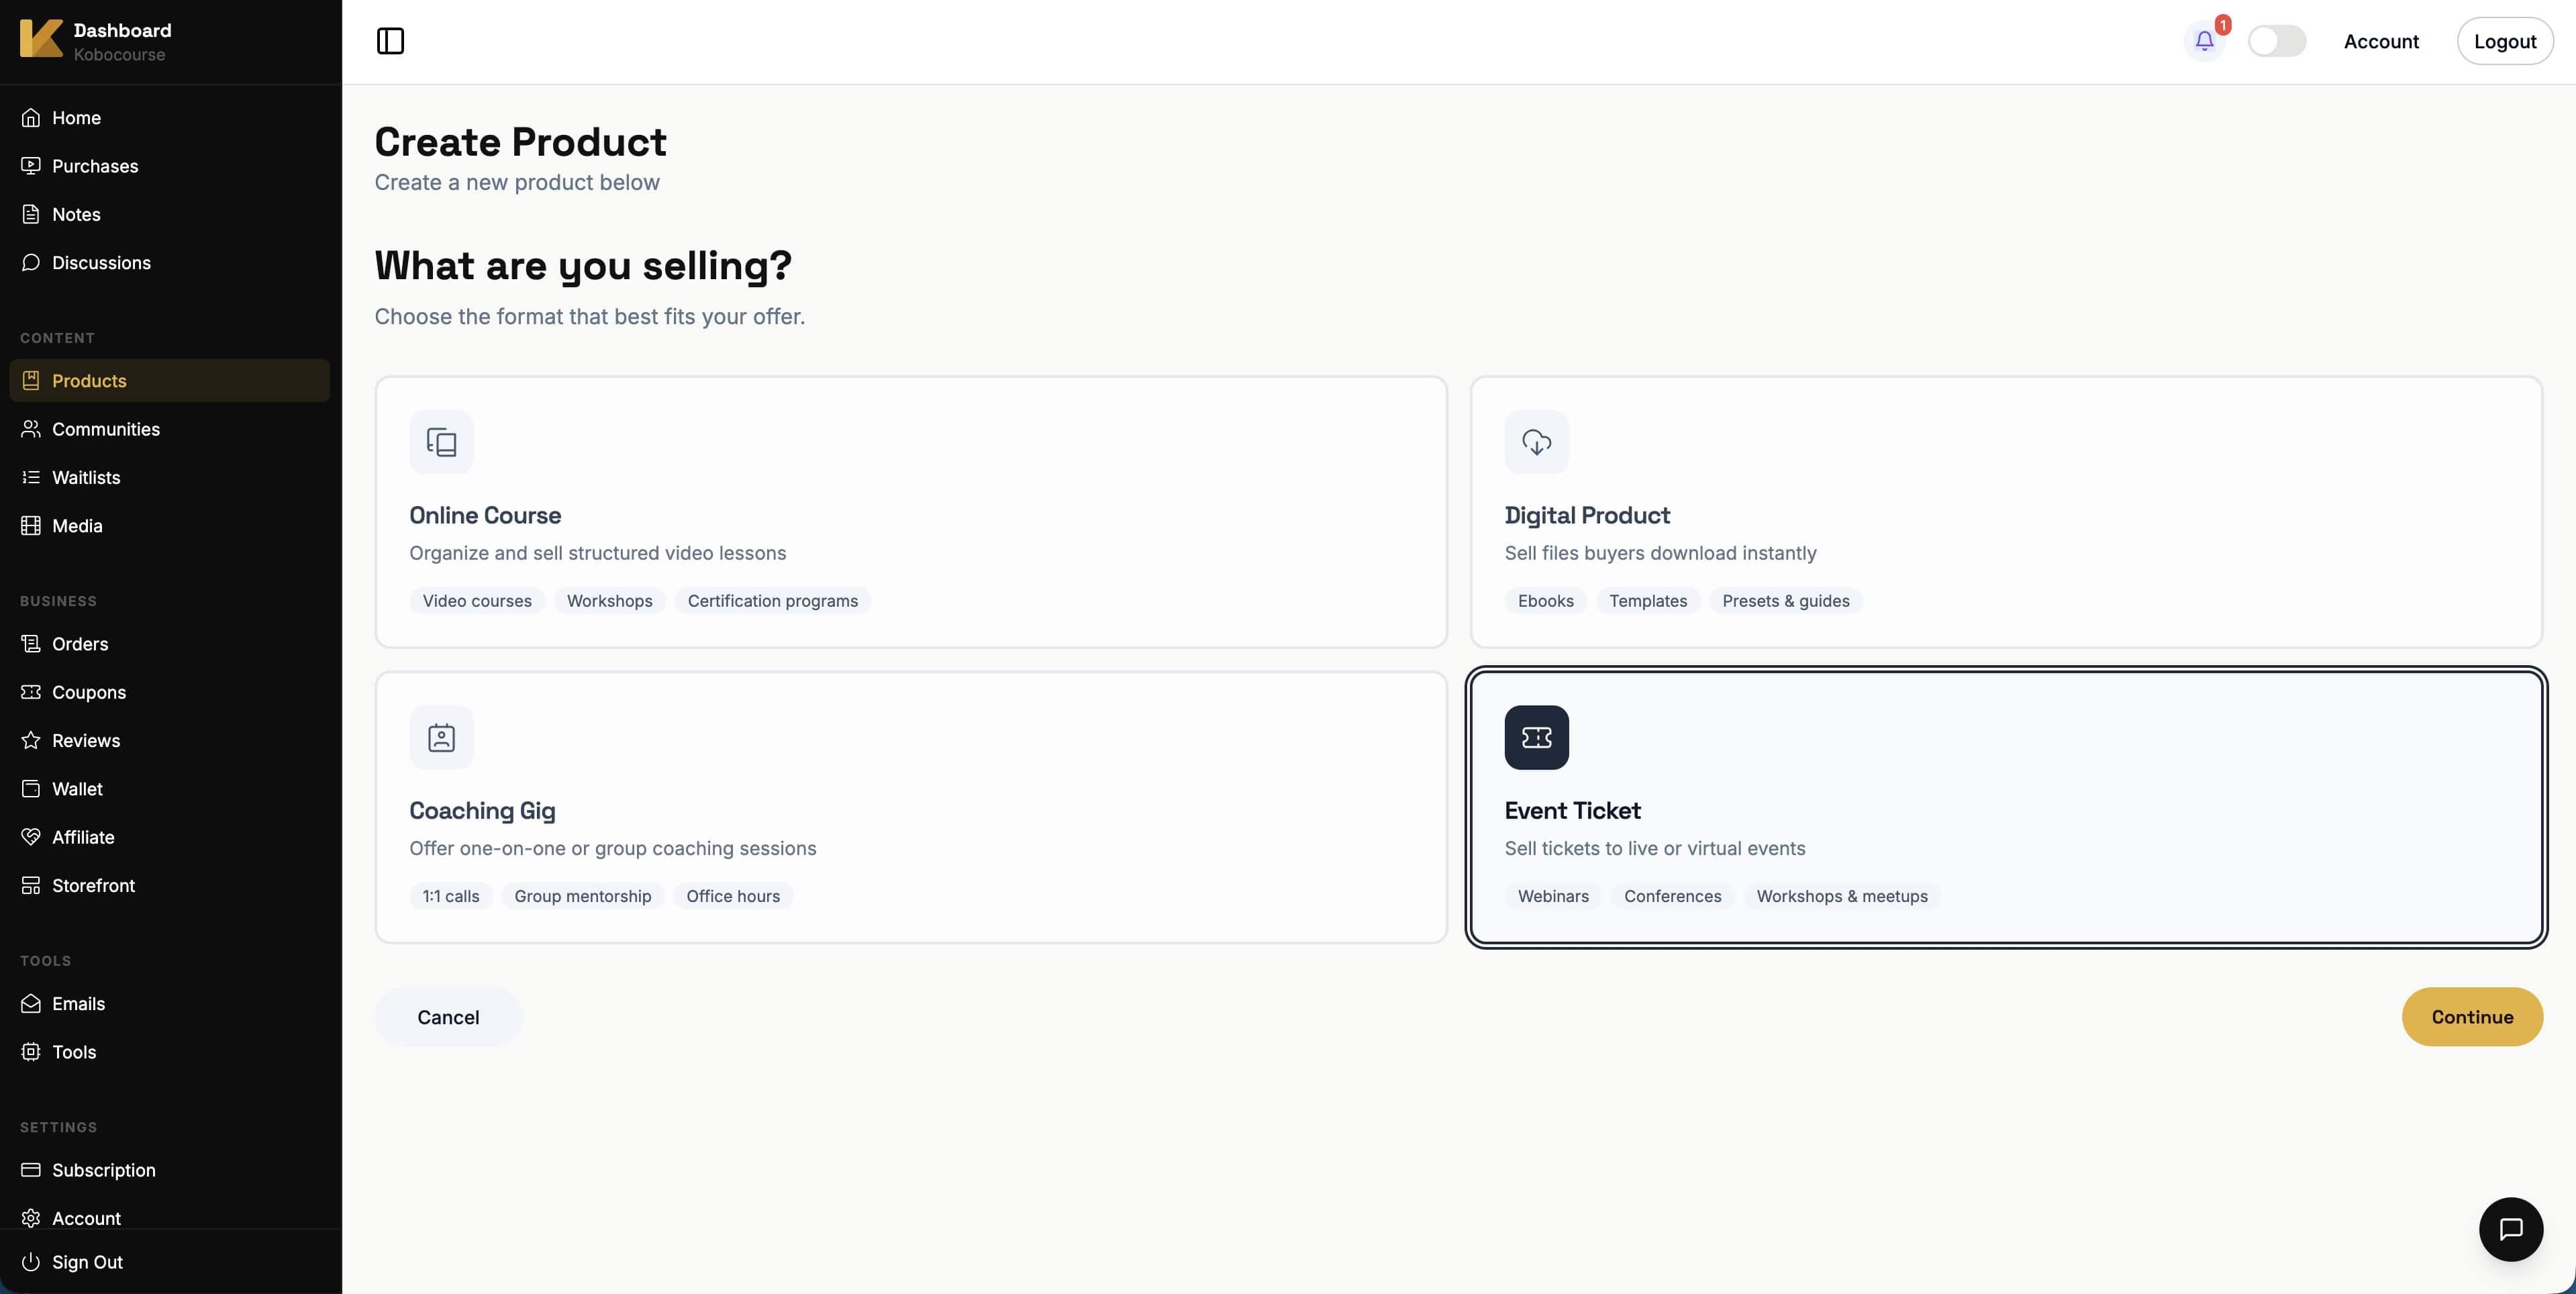Click the Wallet icon in sidebar
The image size is (2576, 1294).
[x=31, y=789]
